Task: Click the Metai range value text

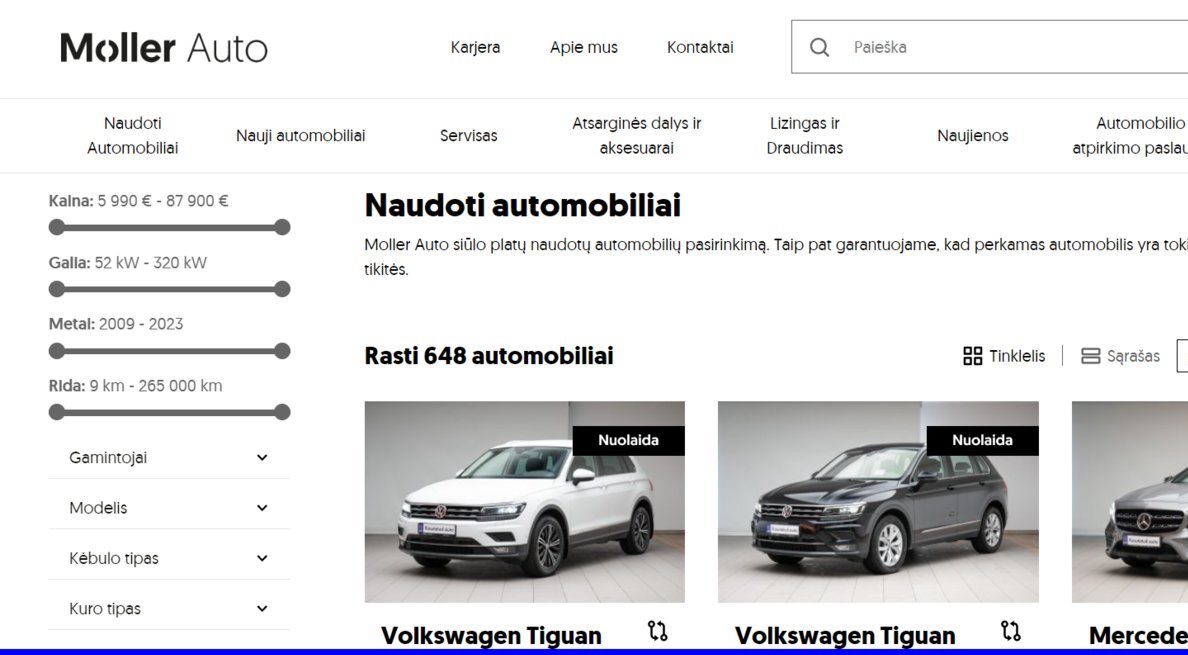Action: (x=141, y=324)
